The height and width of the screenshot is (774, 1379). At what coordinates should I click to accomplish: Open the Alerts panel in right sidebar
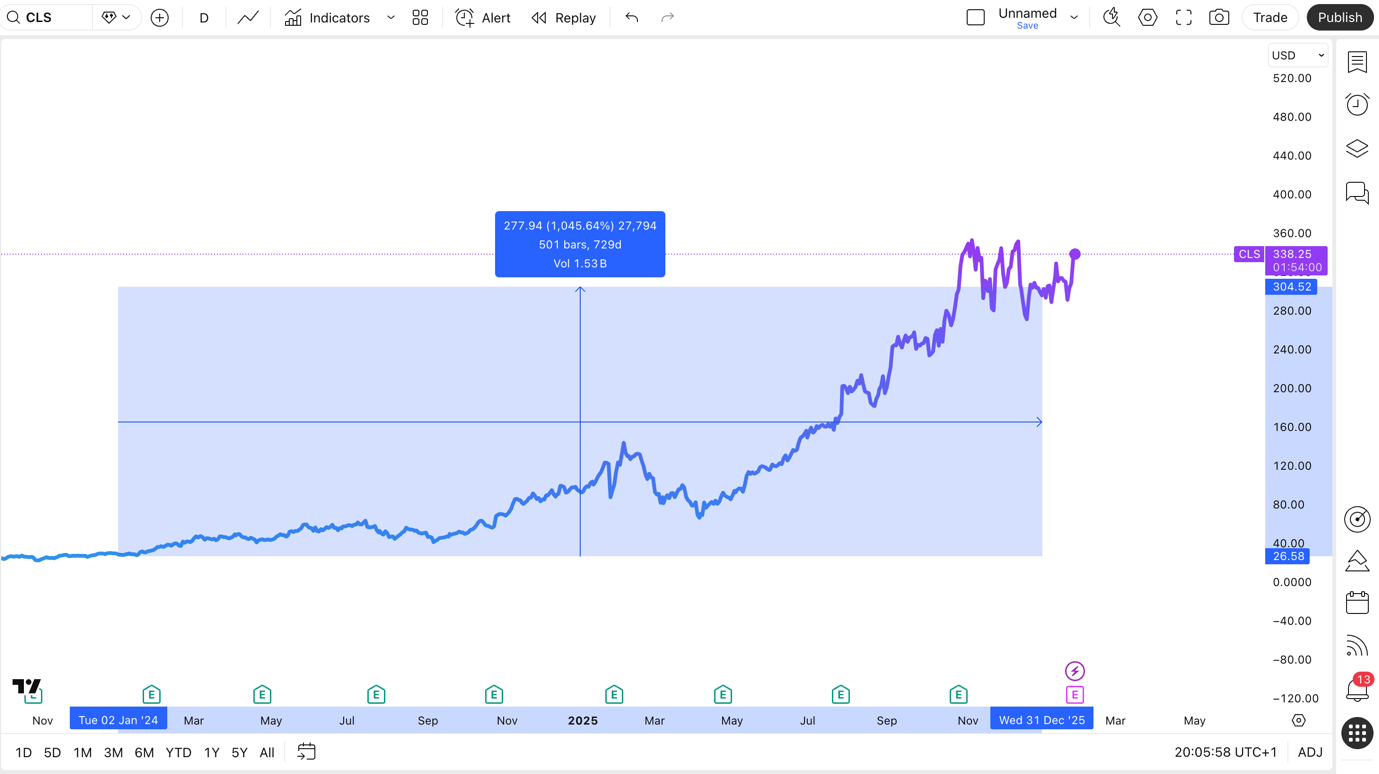click(1357, 105)
